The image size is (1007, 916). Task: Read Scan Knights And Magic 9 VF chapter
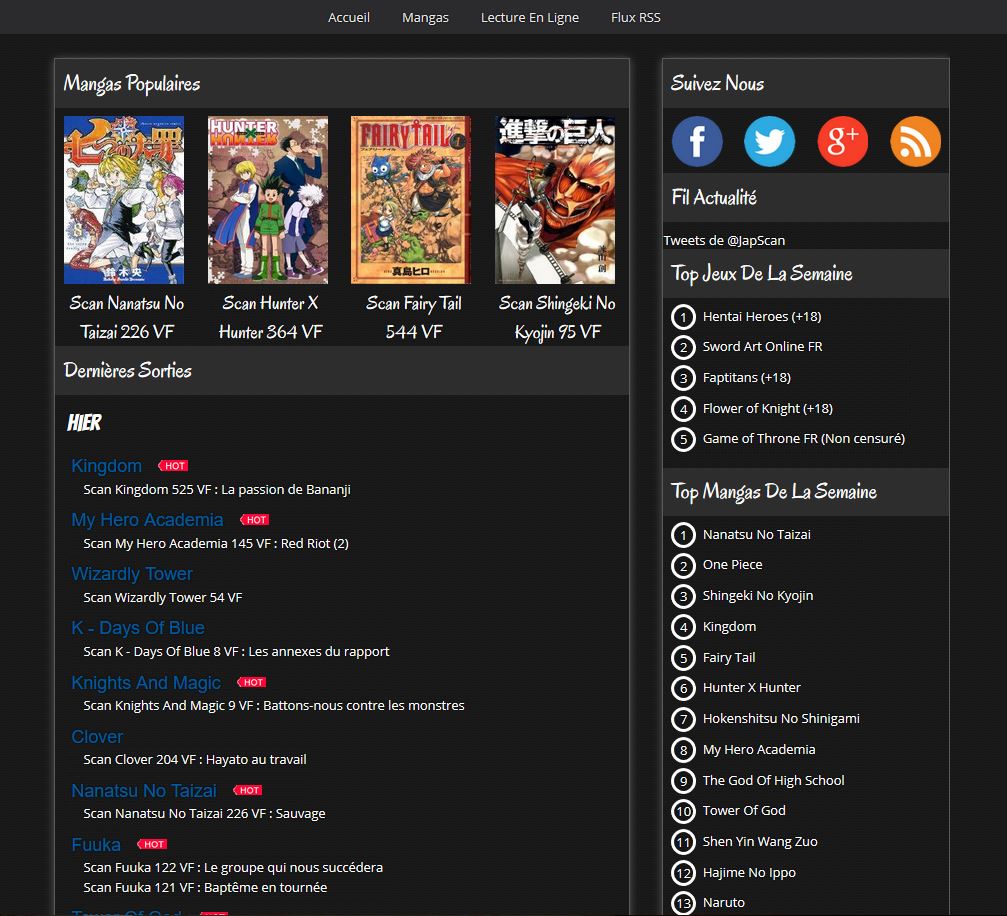pos(274,705)
